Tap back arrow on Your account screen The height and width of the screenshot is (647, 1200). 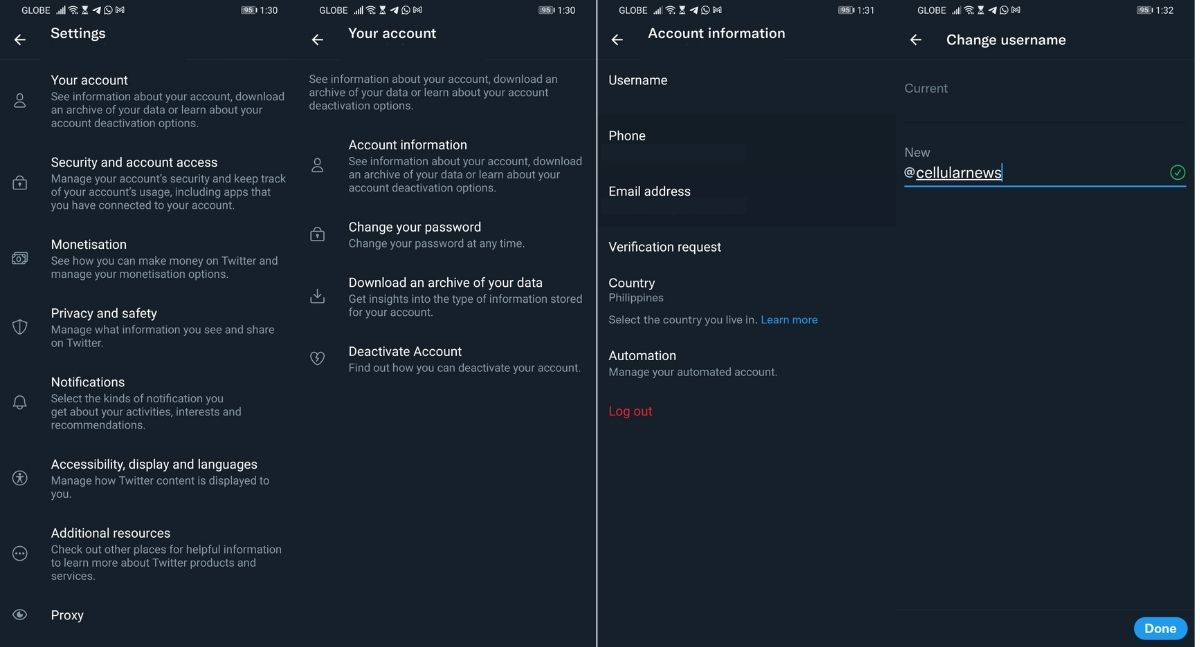coord(318,40)
